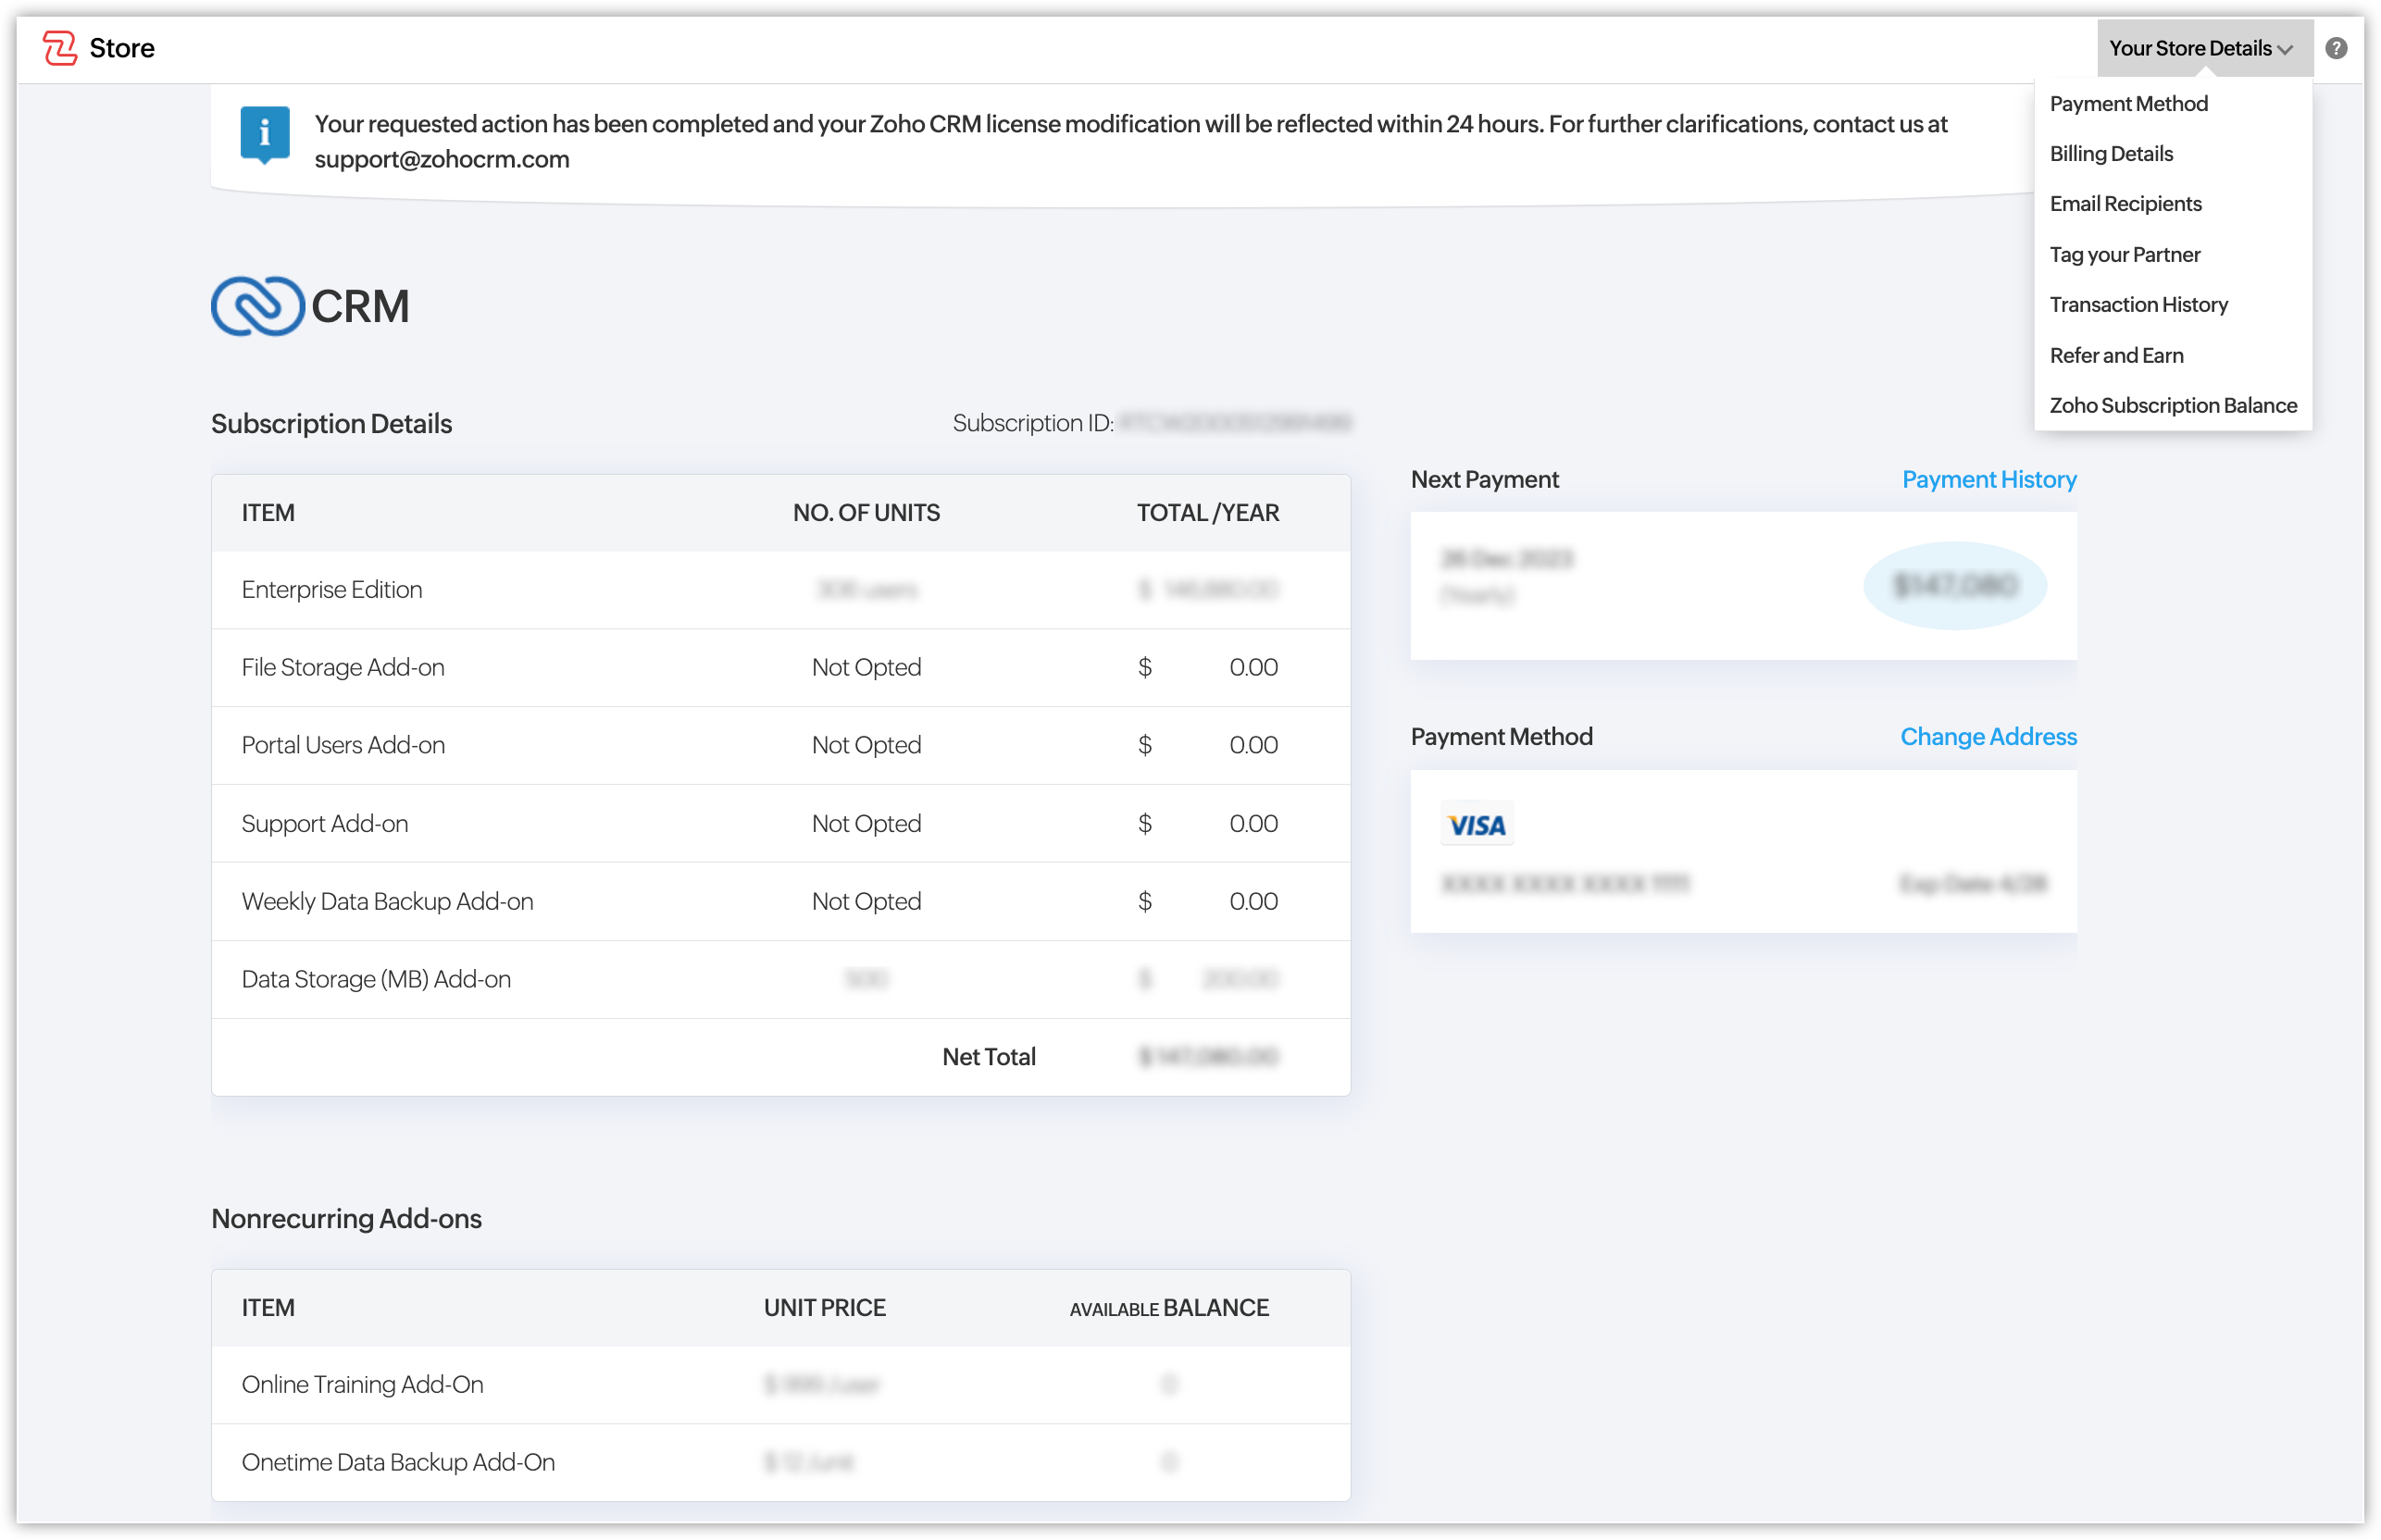The image size is (2381, 1540).
Task: Choose Email Recipients in the dropdown
Action: coord(2125,204)
